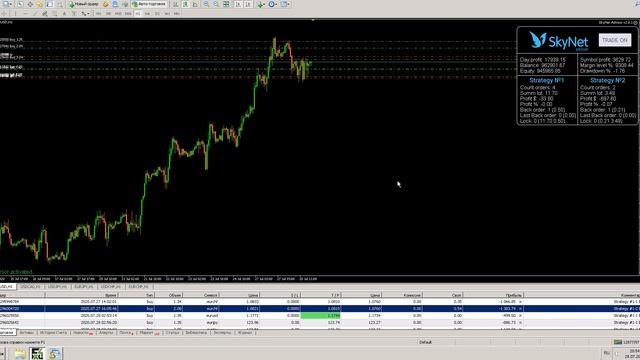The height and width of the screenshot is (360, 640).
Task: Toggle the SkyNet TRADE ON switch
Action: pyautogui.click(x=615, y=40)
